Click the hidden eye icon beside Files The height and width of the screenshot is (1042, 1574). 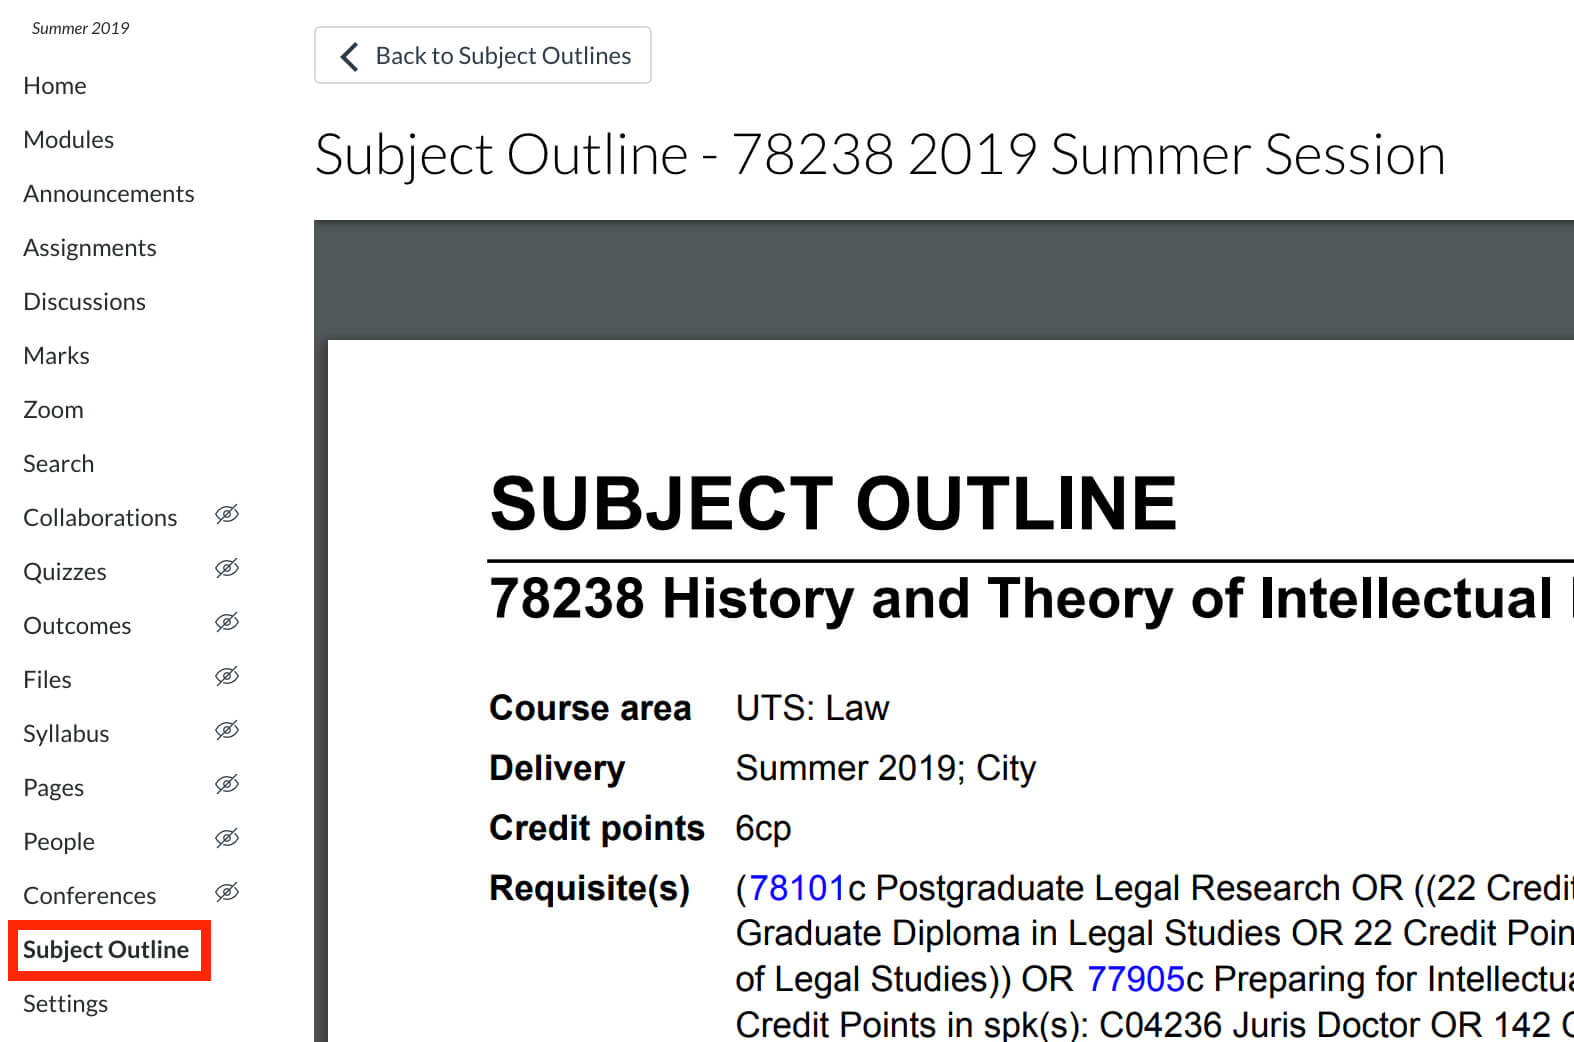tap(227, 677)
